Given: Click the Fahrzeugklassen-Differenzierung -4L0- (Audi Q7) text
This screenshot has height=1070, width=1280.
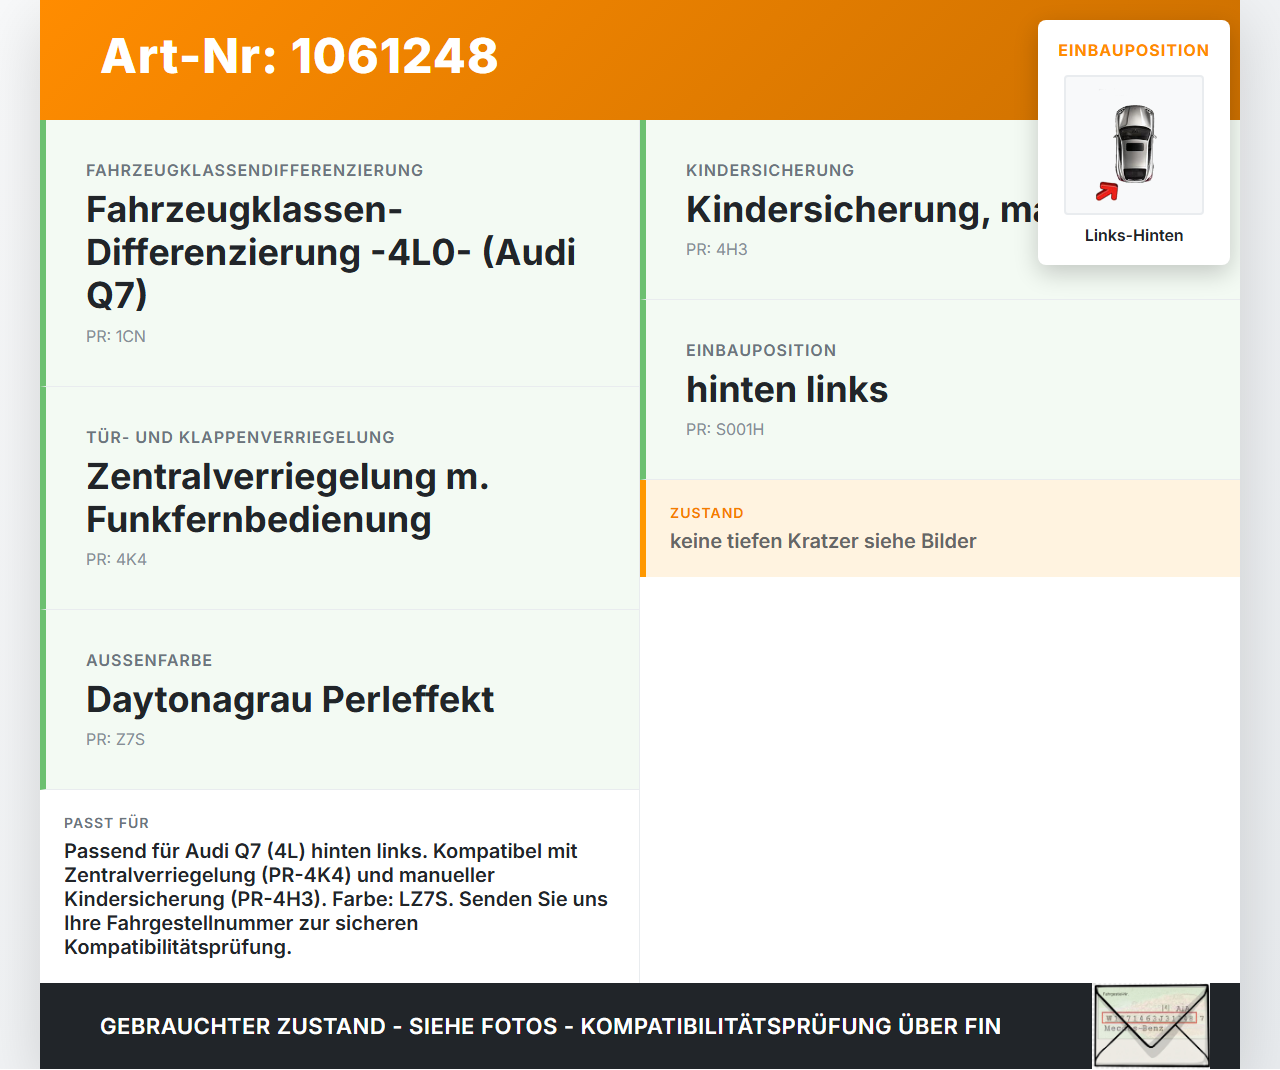Looking at the screenshot, I should 331,252.
